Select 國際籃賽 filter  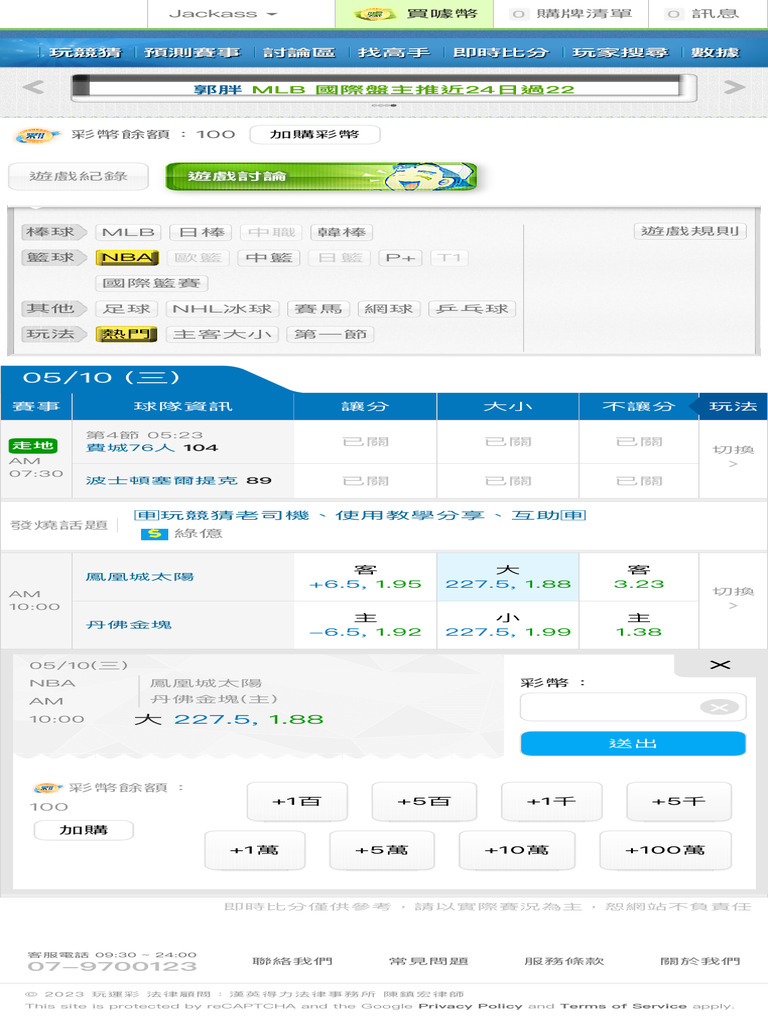point(152,283)
